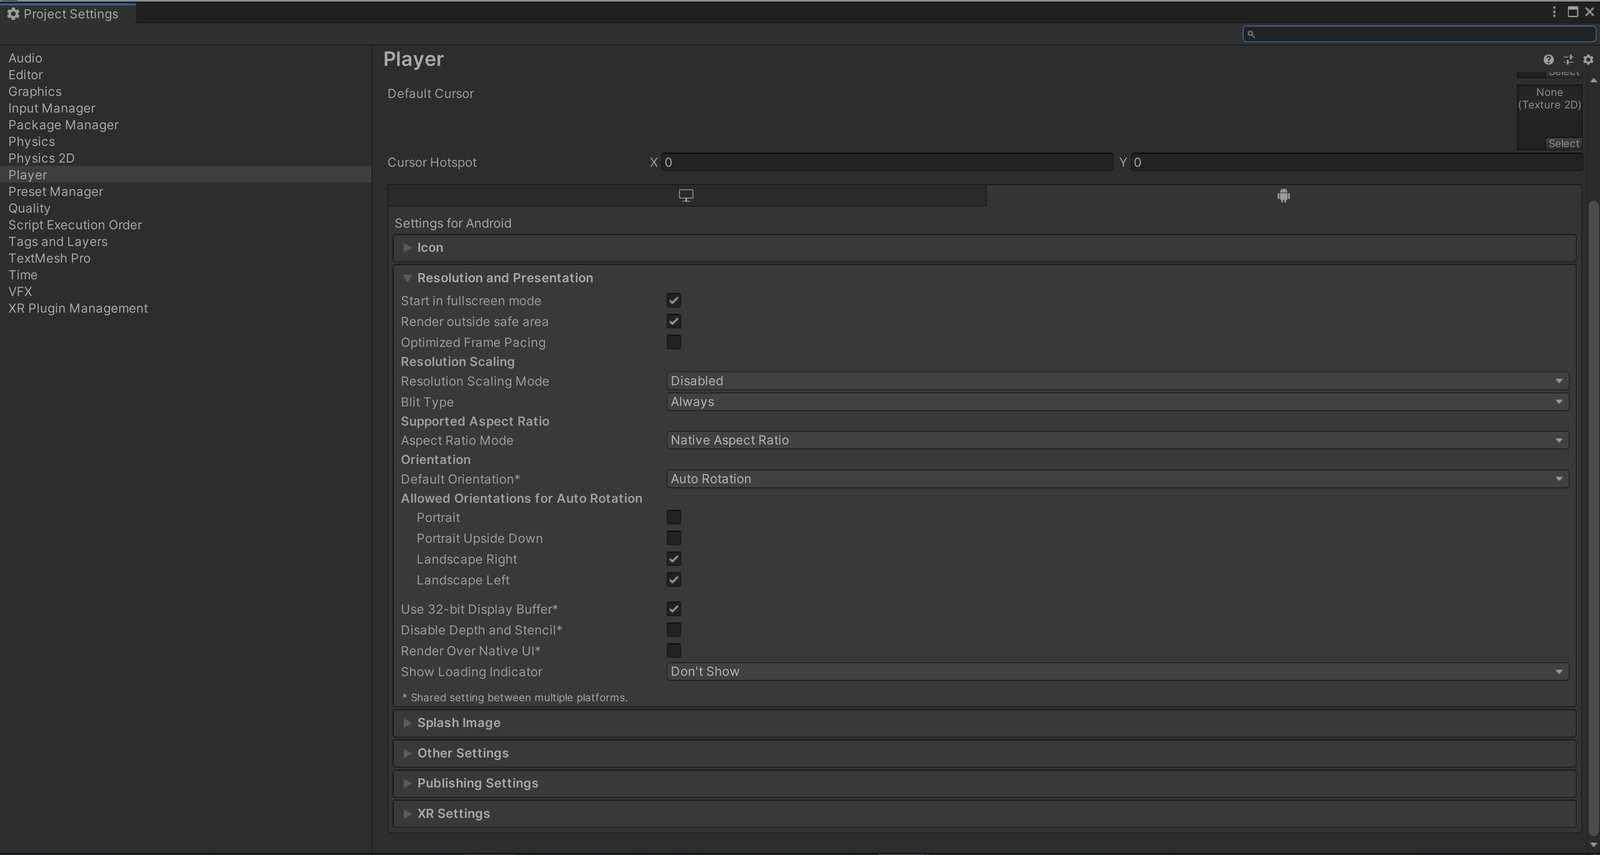Image resolution: width=1600 pixels, height=855 pixels.
Task: Expand the Icon section
Action: (x=985, y=248)
